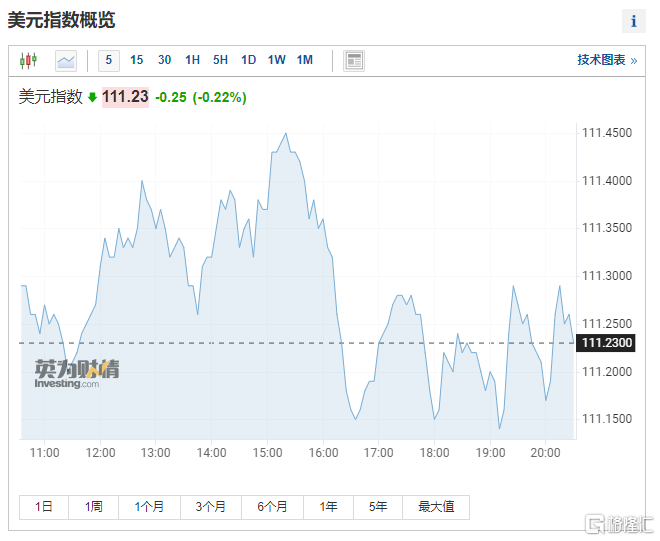660x541 pixels.
Task: Click the 111.2300 current price marker
Action: pyautogui.click(x=606, y=343)
